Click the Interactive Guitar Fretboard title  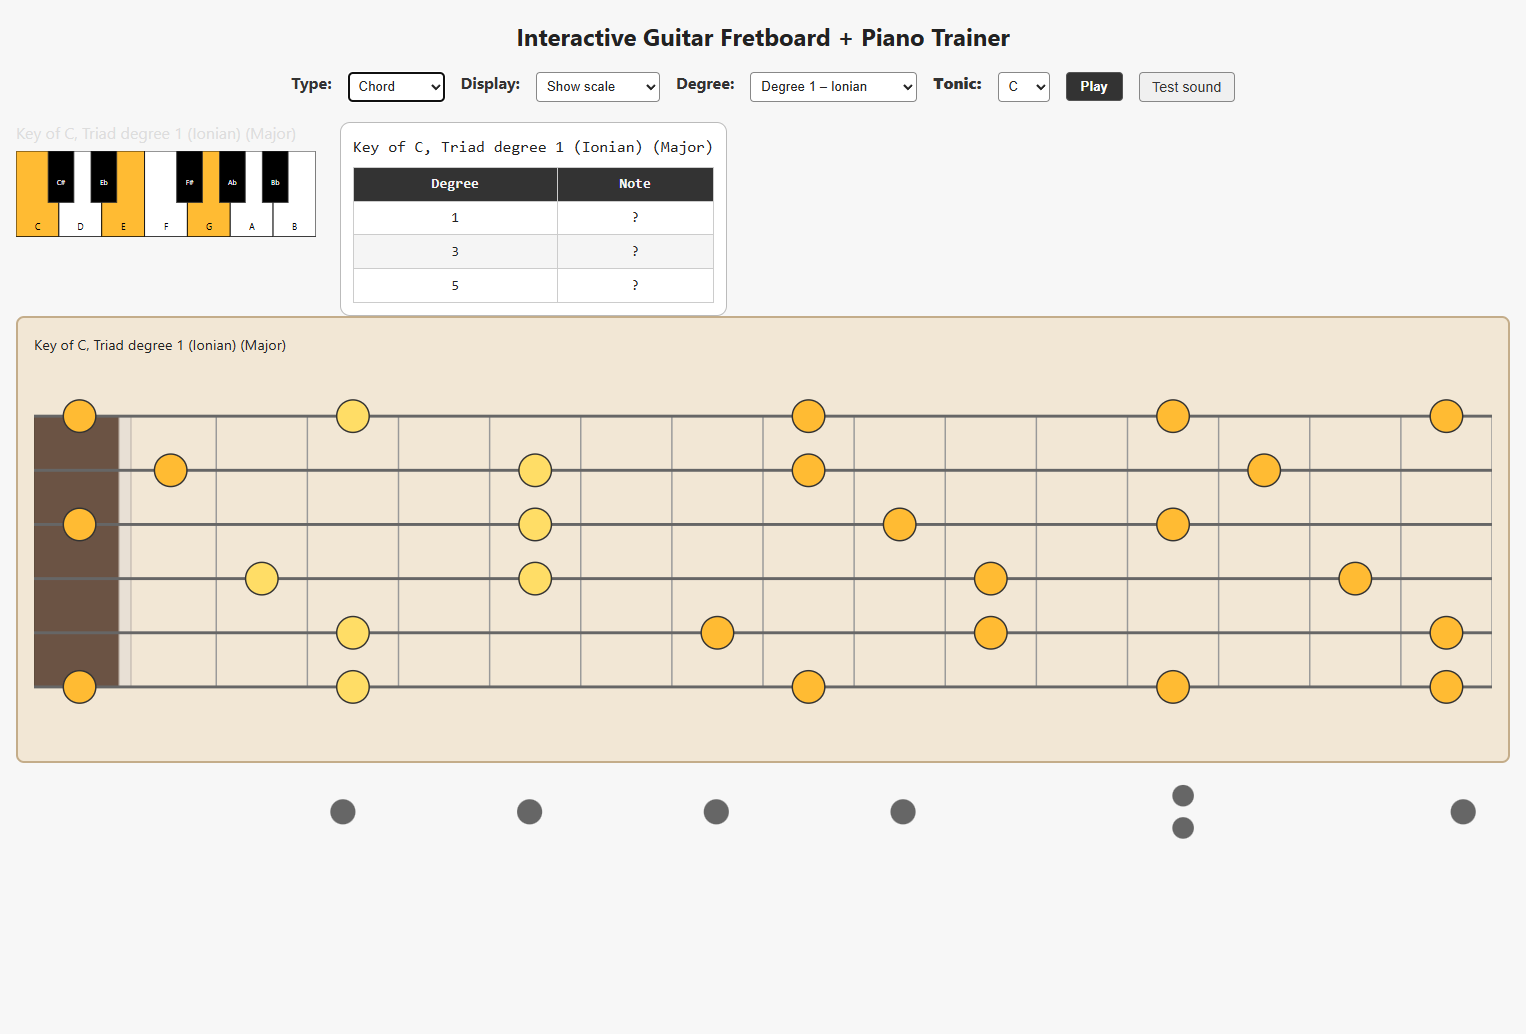coord(763,38)
